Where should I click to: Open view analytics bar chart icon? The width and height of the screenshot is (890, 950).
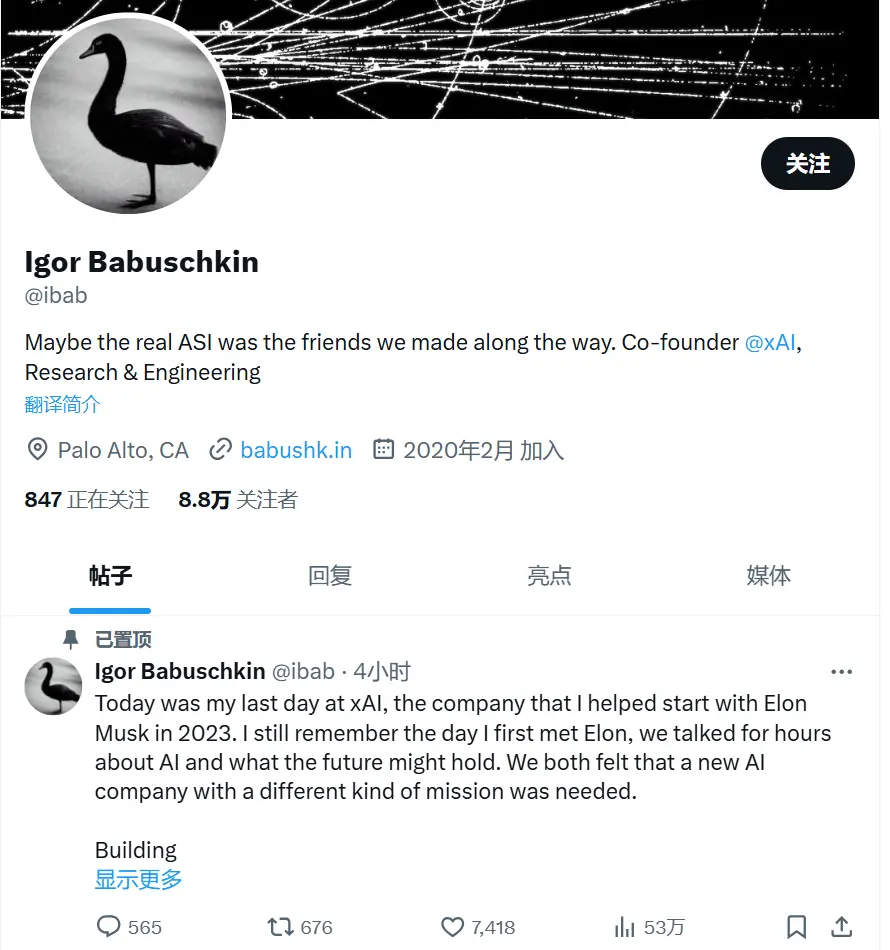coord(625,927)
